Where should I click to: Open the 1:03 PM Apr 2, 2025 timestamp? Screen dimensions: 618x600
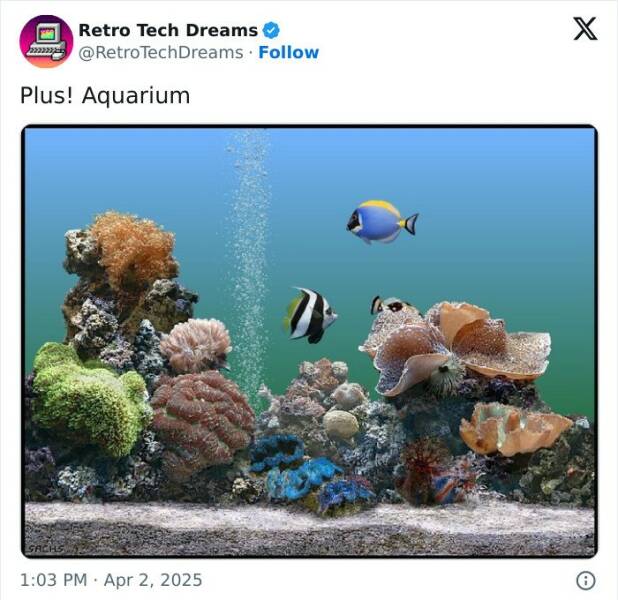(x=111, y=580)
